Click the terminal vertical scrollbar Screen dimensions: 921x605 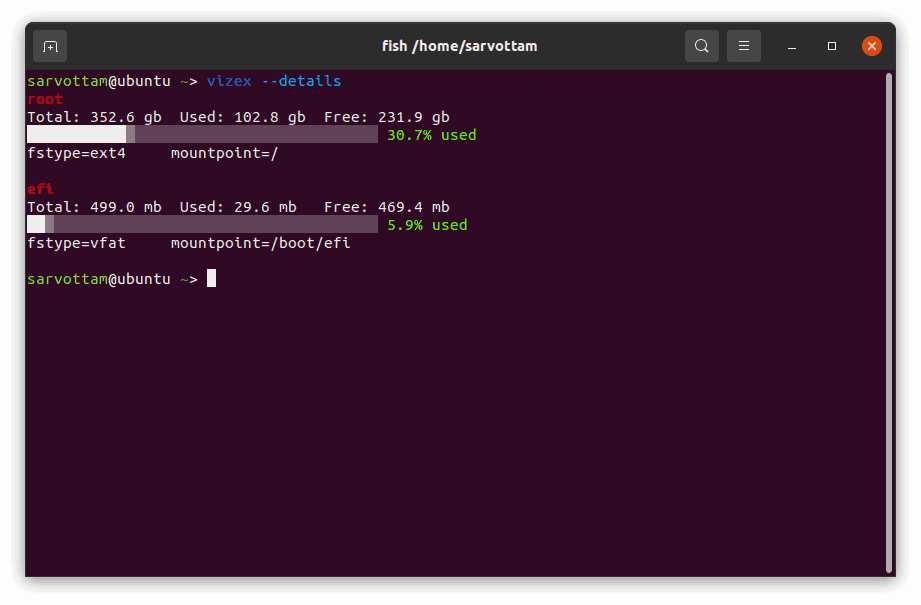click(x=889, y=322)
